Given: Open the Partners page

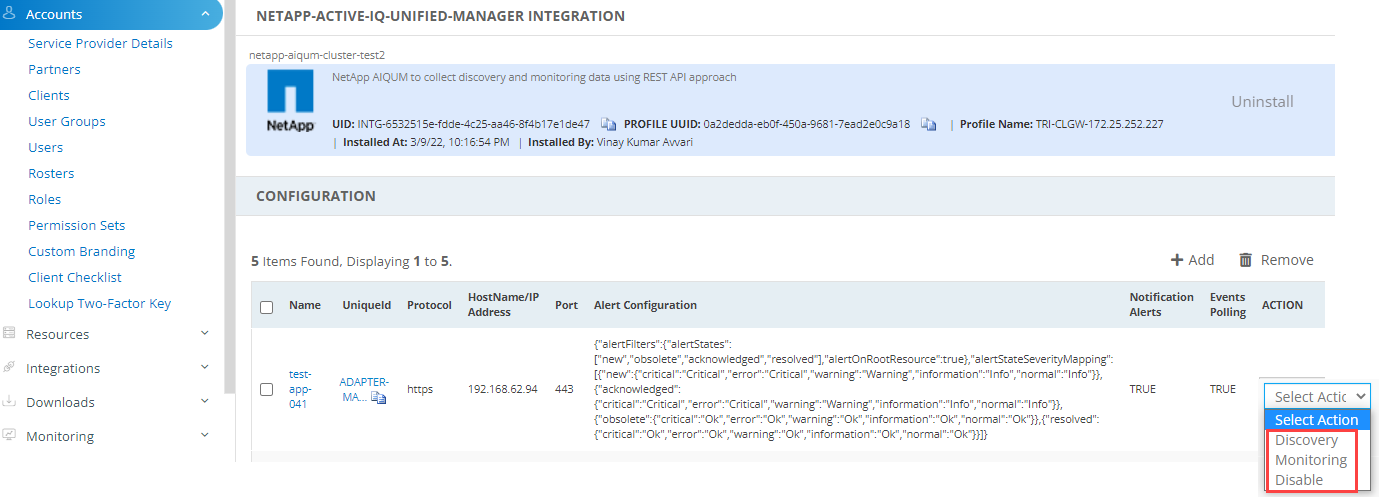Looking at the screenshot, I should [54, 69].
